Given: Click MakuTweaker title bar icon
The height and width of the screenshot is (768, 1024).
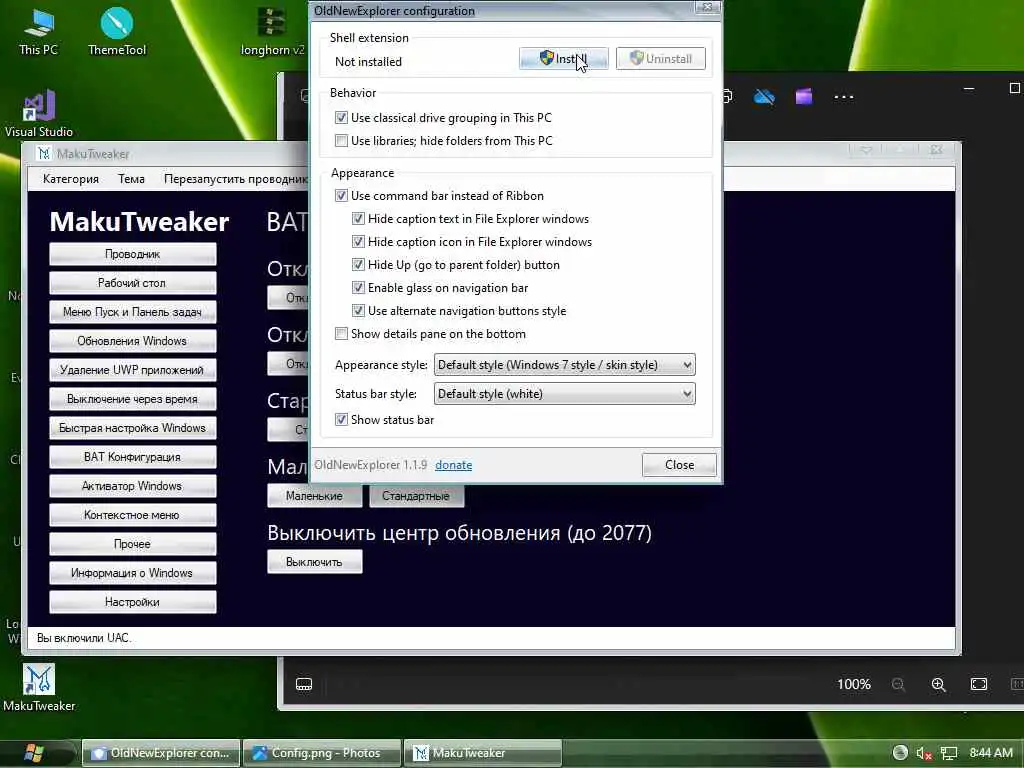Looking at the screenshot, I should (x=44, y=153).
